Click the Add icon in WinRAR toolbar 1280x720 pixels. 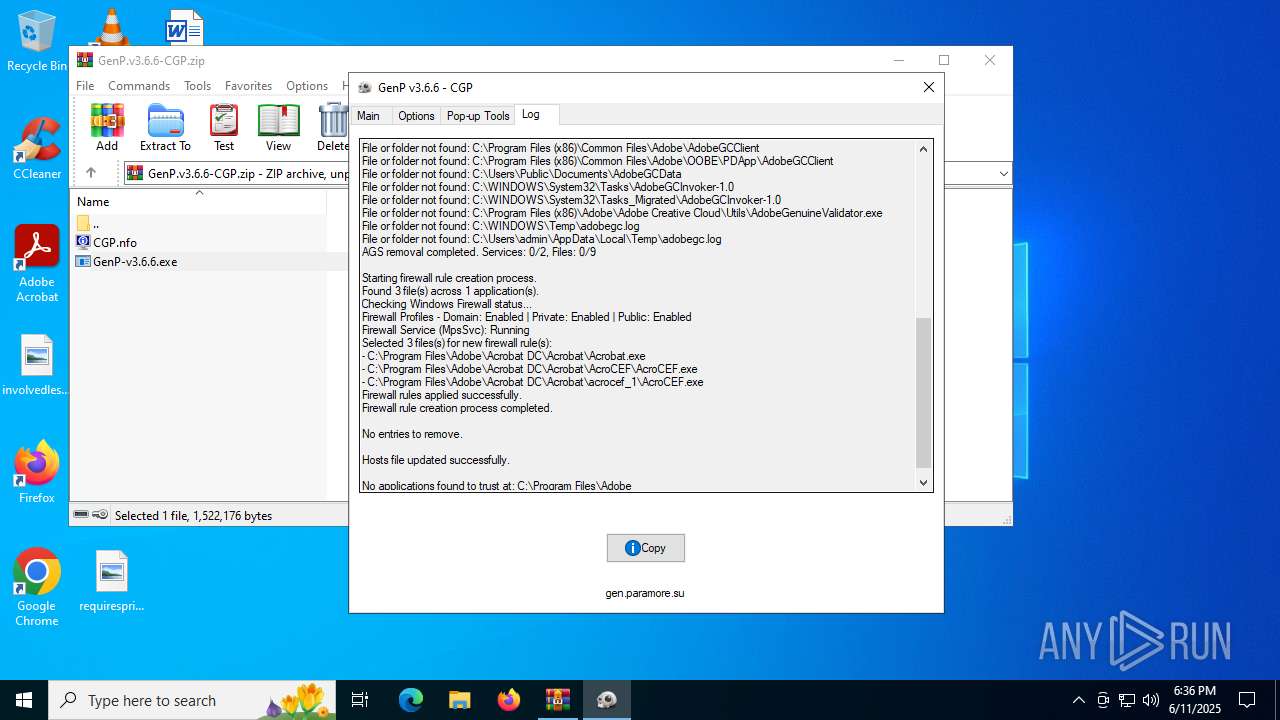click(x=107, y=127)
